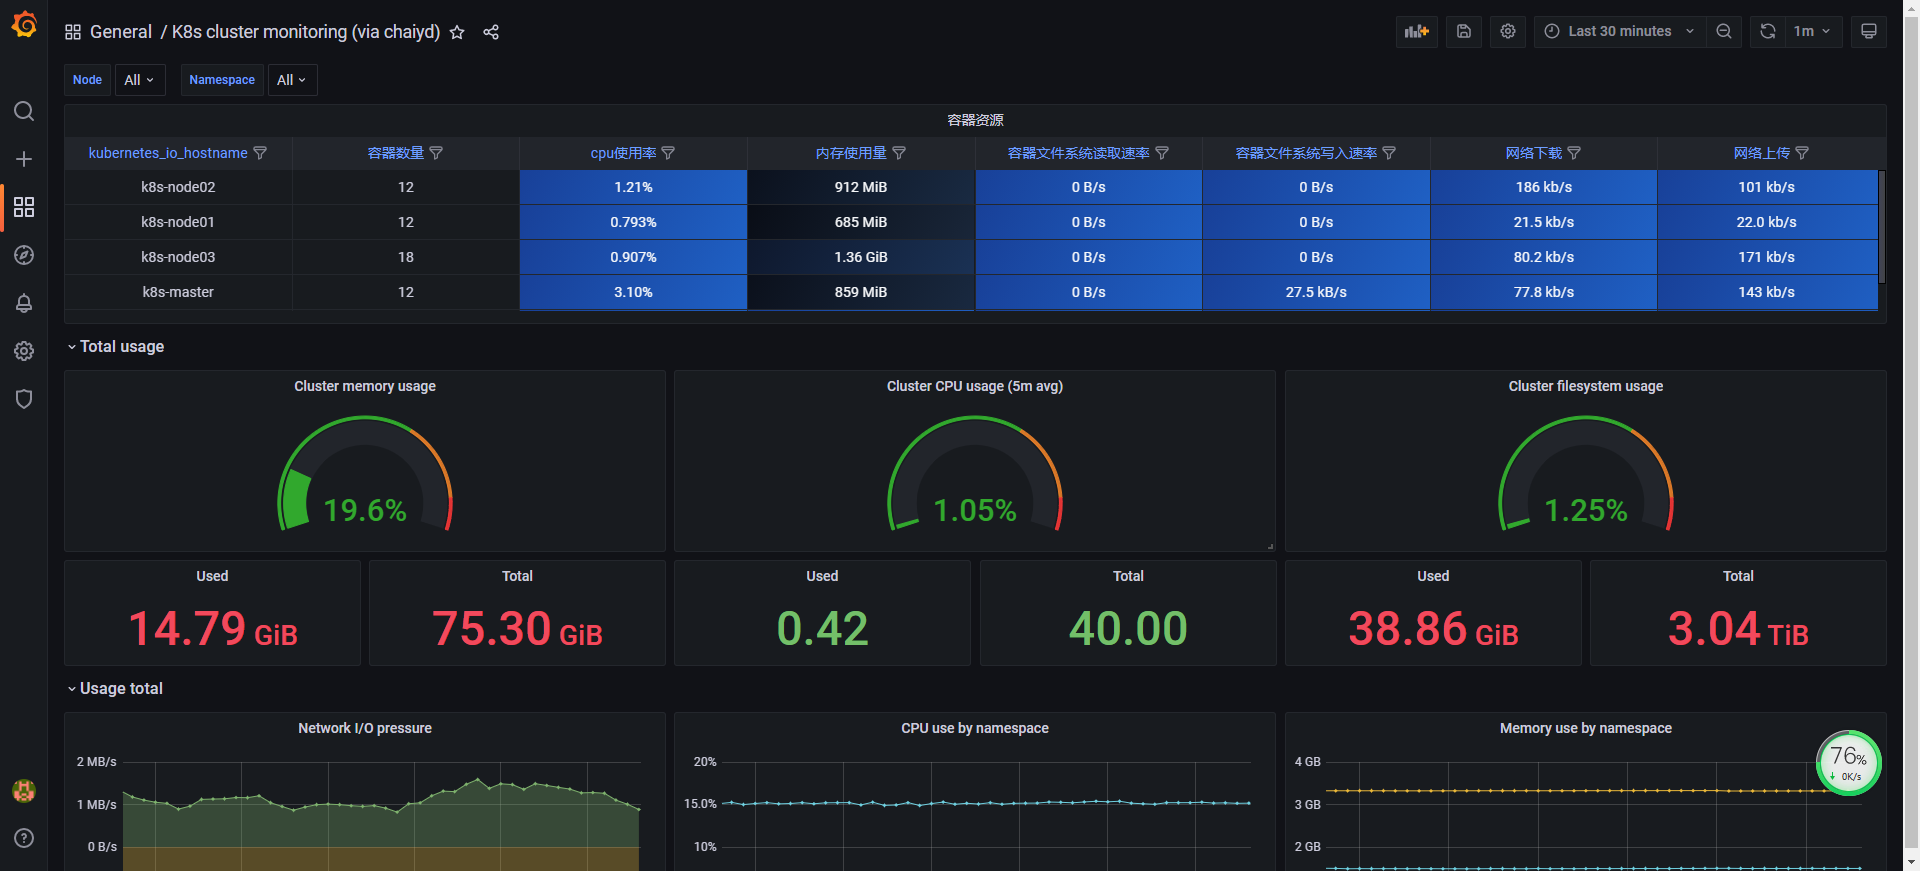The width and height of the screenshot is (1920, 871).
Task: Zoom out the time range
Action: [1724, 32]
